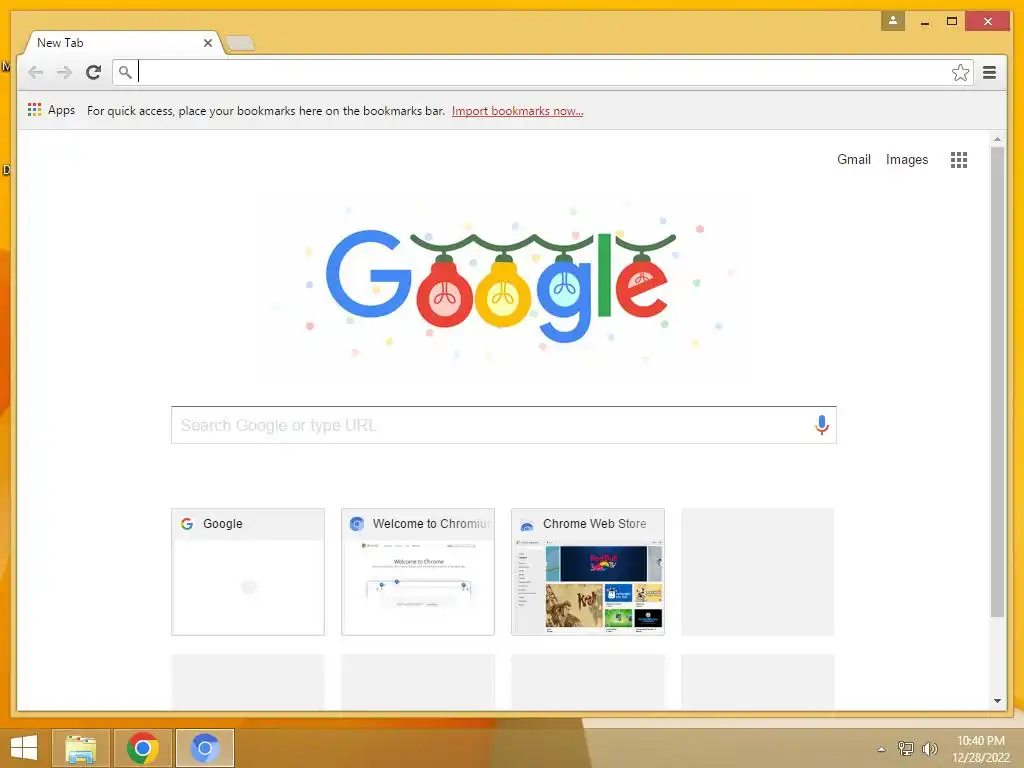Click the scrollbar down arrow
The height and width of the screenshot is (768, 1024).
click(x=997, y=701)
